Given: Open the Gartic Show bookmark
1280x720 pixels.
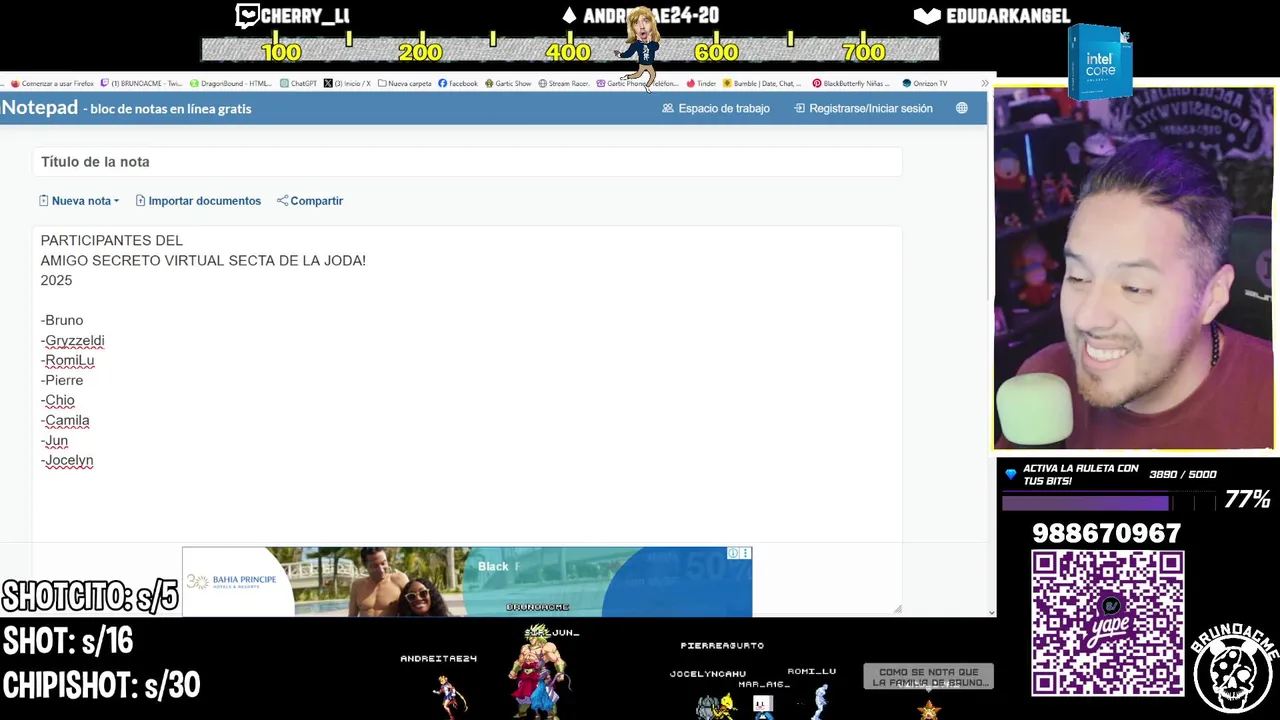Looking at the screenshot, I should click(x=508, y=84).
